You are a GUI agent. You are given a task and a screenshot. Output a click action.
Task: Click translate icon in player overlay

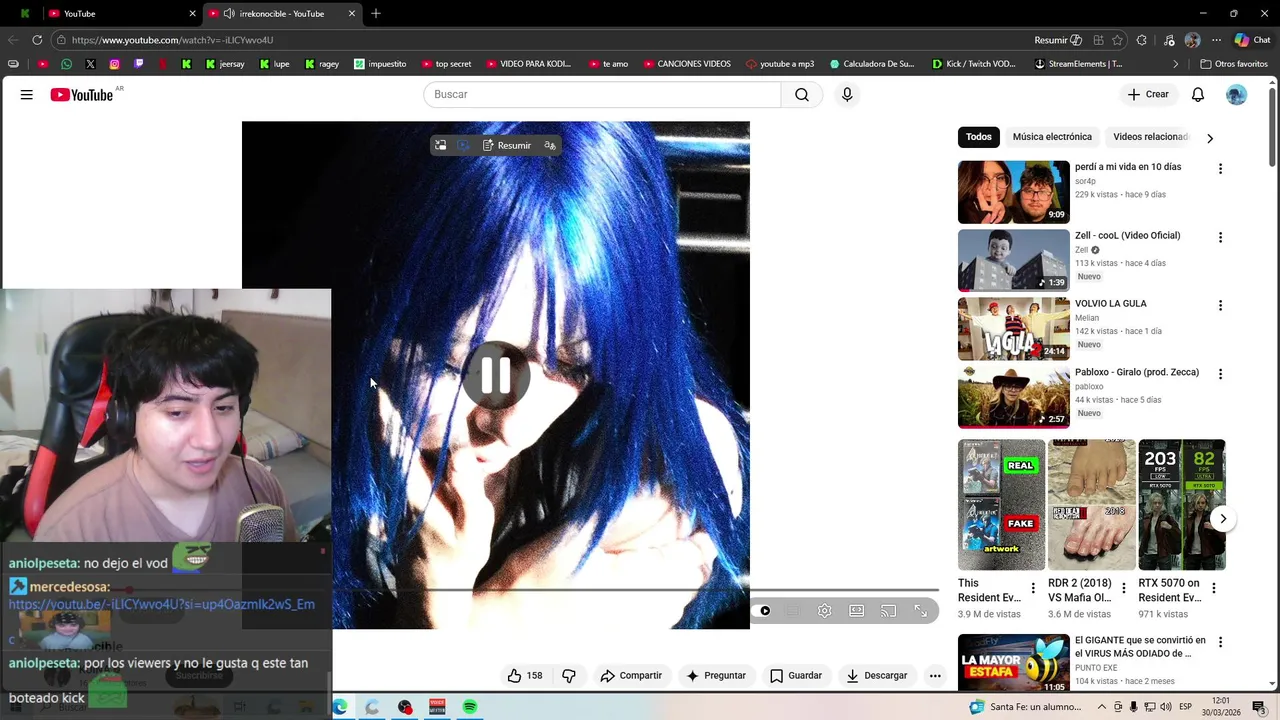[550, 146]
